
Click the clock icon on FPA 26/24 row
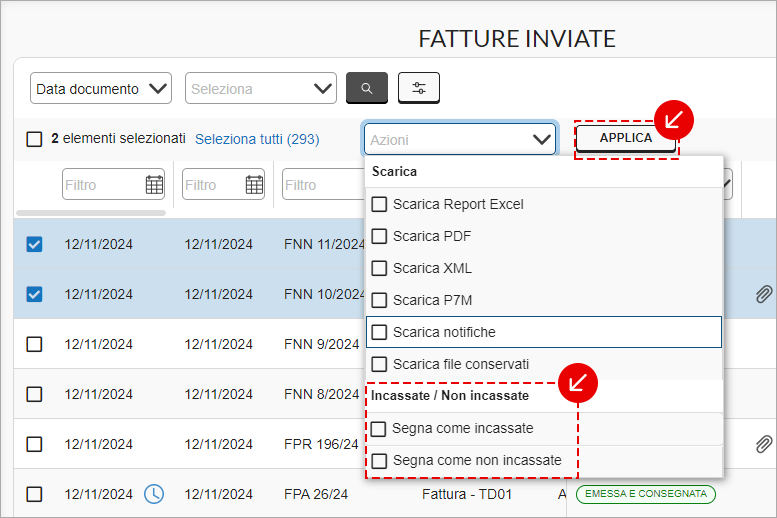tap(154, 493)
